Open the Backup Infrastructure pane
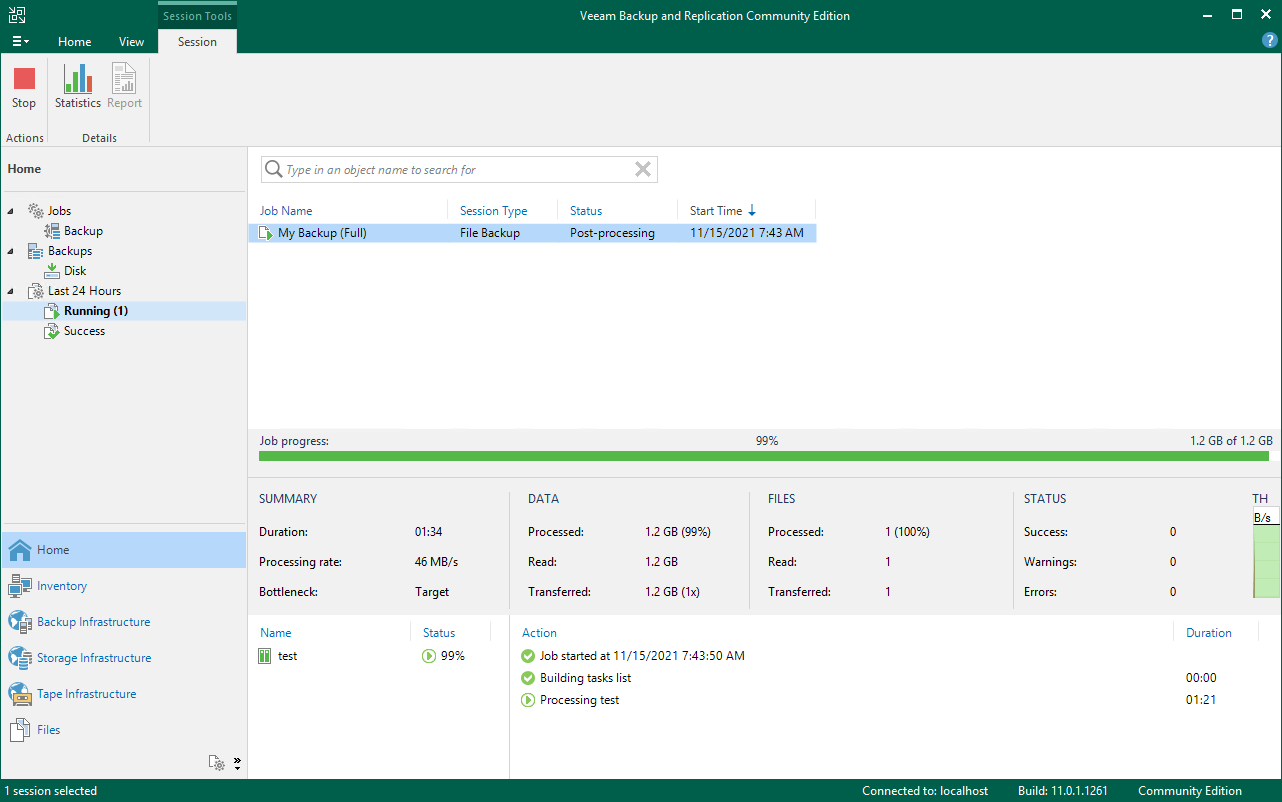This screenshot has height=802, width=1282. click(x=123, y=622)
